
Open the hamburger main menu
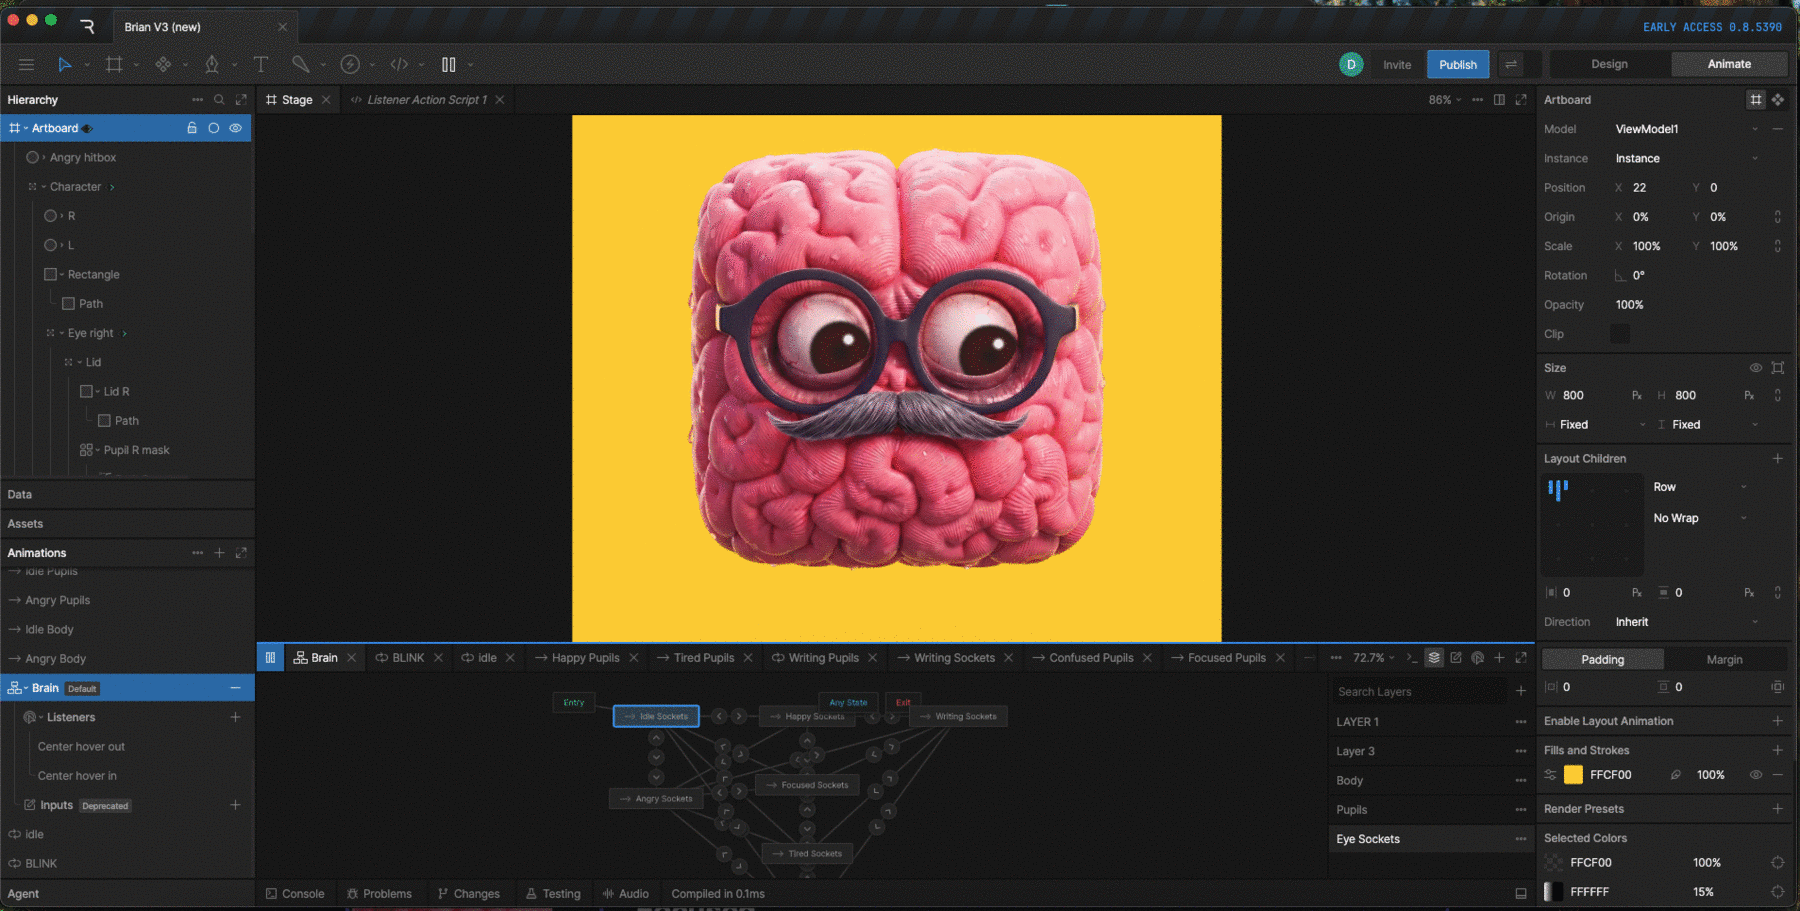(26, 64)
